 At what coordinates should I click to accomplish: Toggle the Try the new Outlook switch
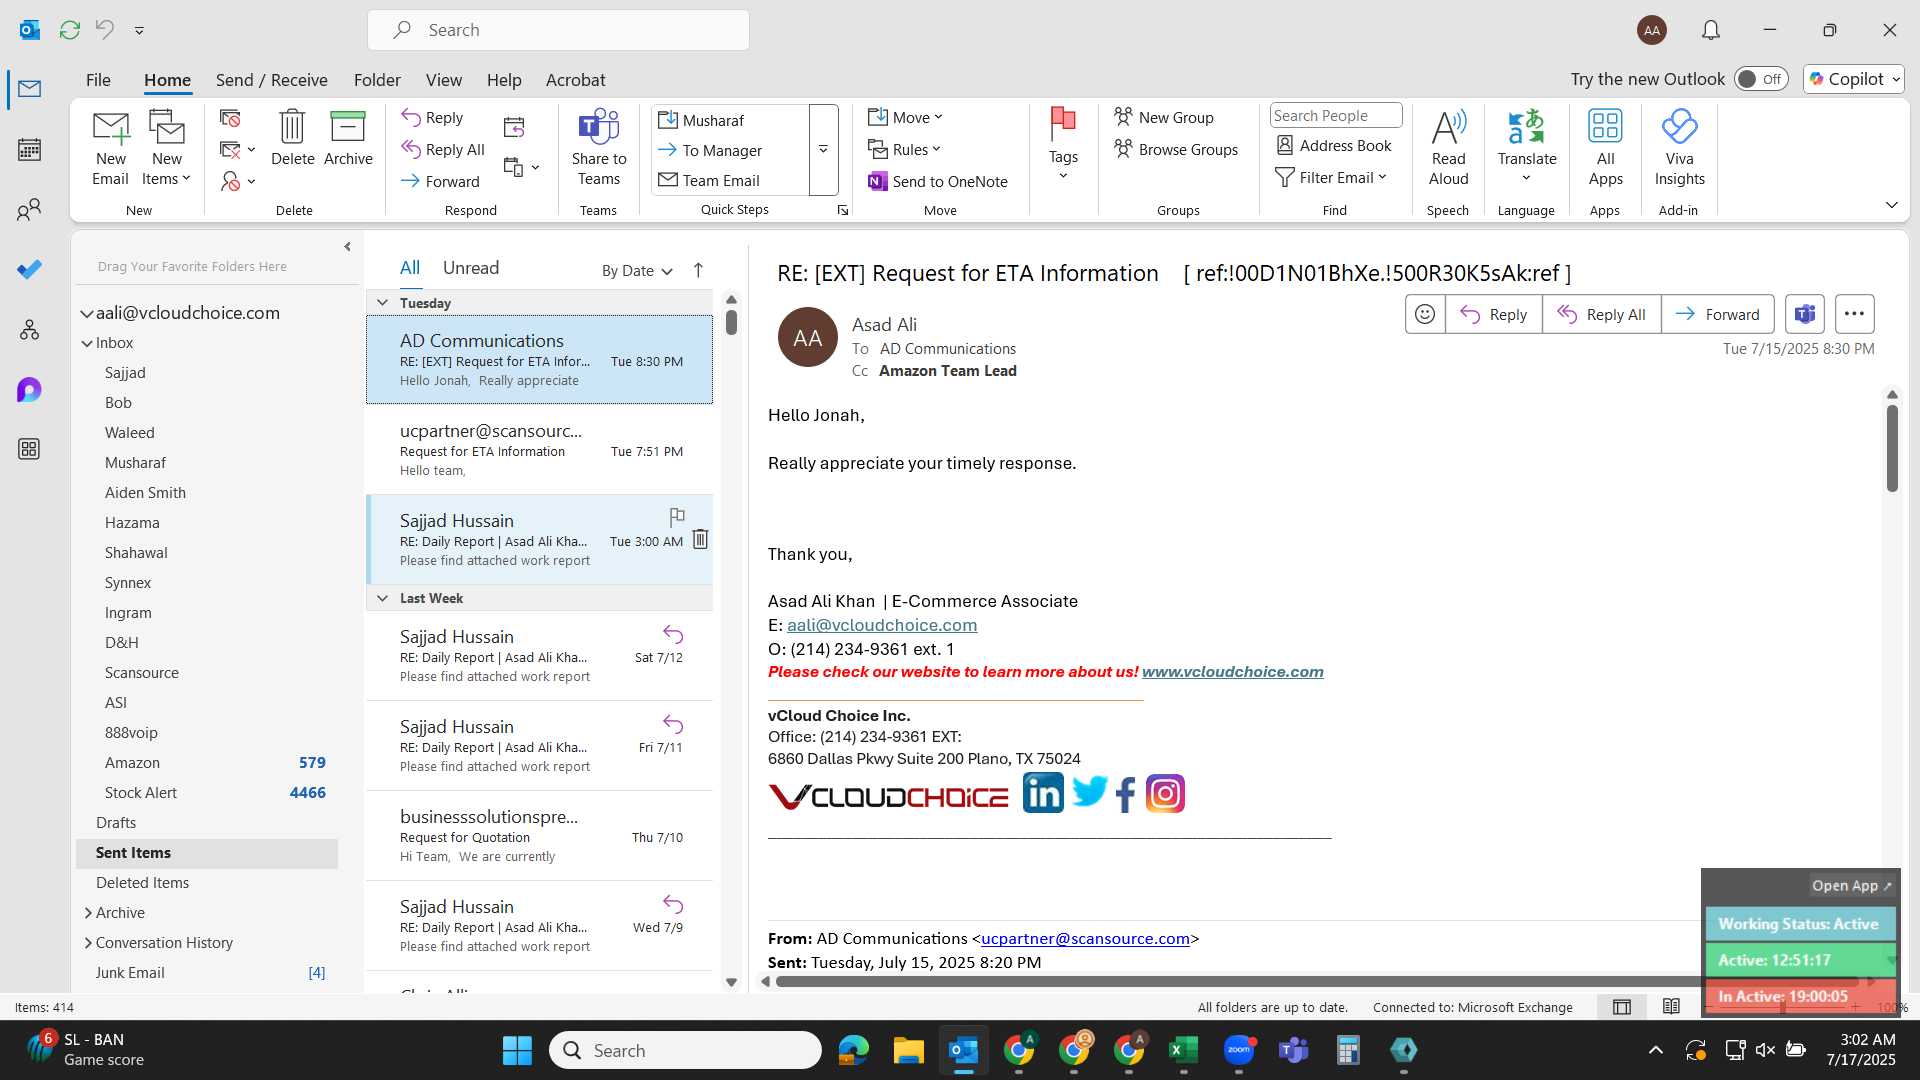coord(1761,79)
